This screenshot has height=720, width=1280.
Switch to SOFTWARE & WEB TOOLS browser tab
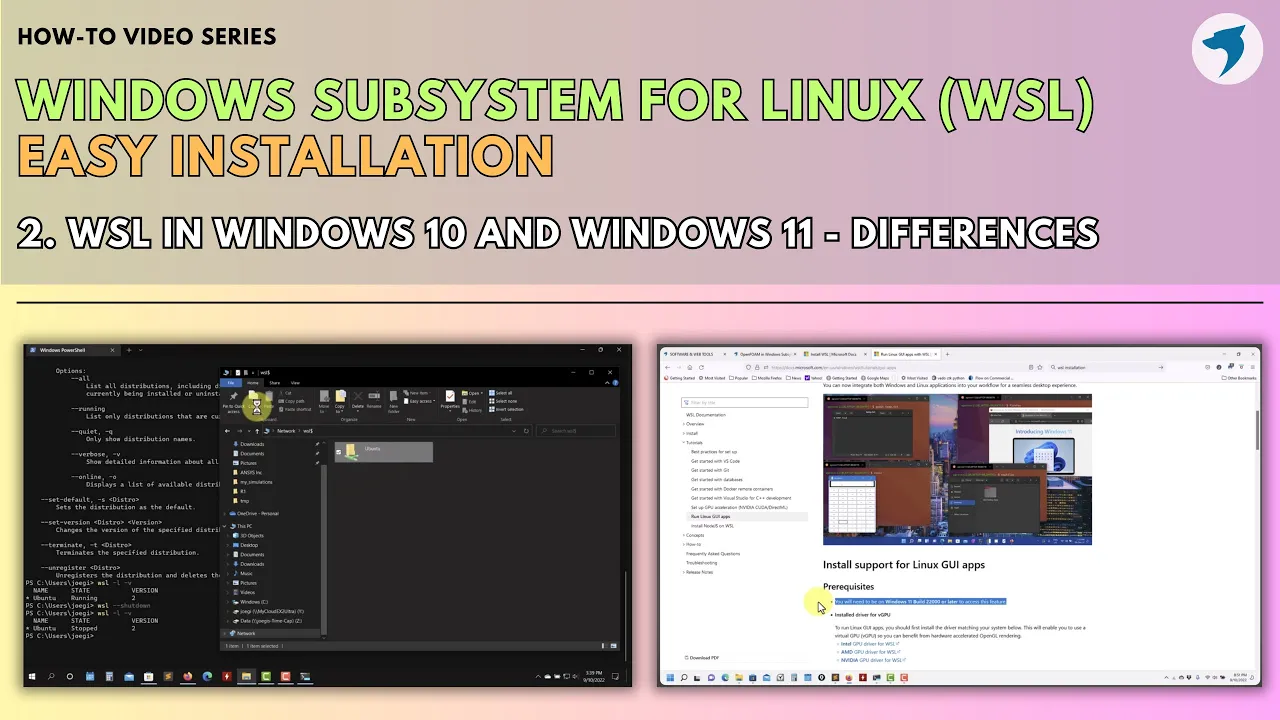click(693, 354)
